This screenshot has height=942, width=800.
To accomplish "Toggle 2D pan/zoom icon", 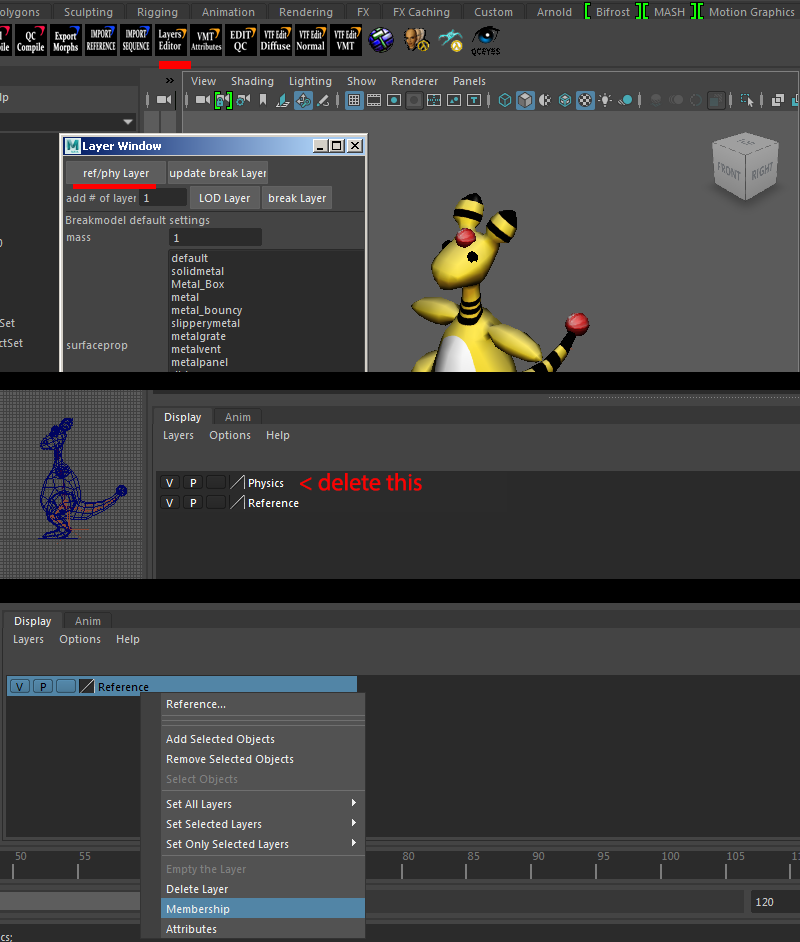I will [x=303, y=100].
